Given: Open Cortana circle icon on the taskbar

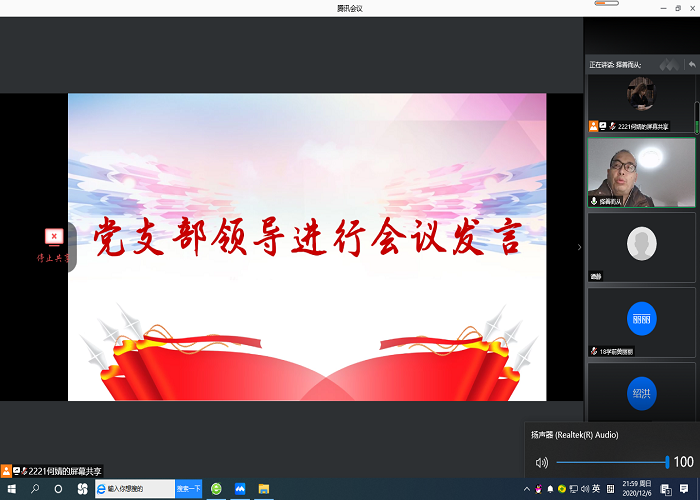Looking at the screenshot, I should pos(59,489).
